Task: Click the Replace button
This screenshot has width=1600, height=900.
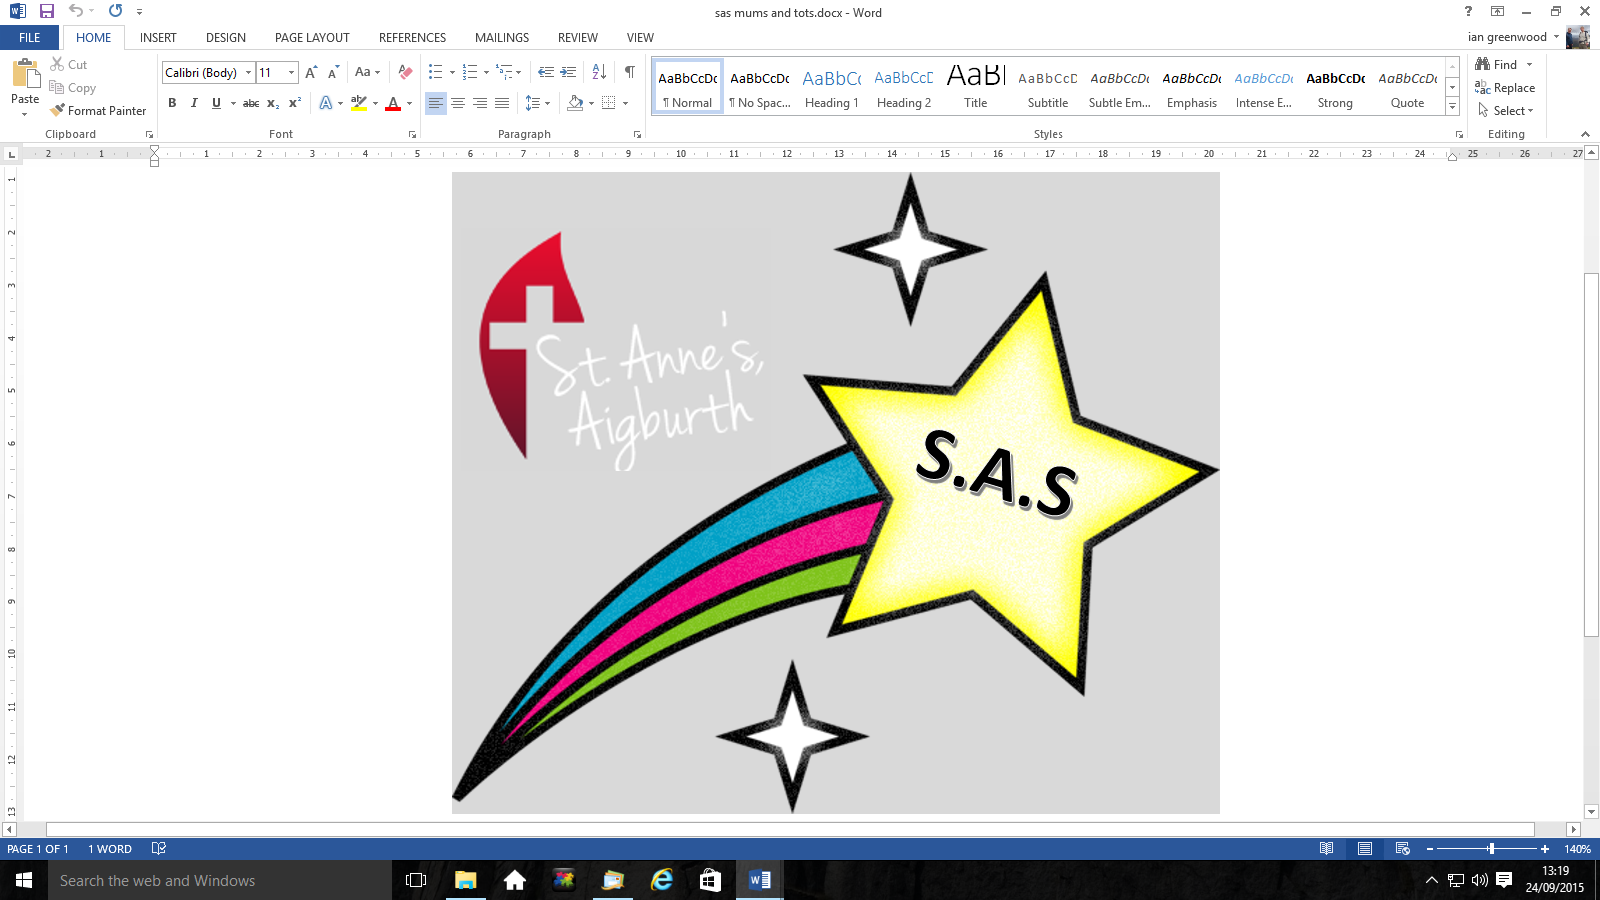Action: pyautogui.click(x=1505, y=88)
